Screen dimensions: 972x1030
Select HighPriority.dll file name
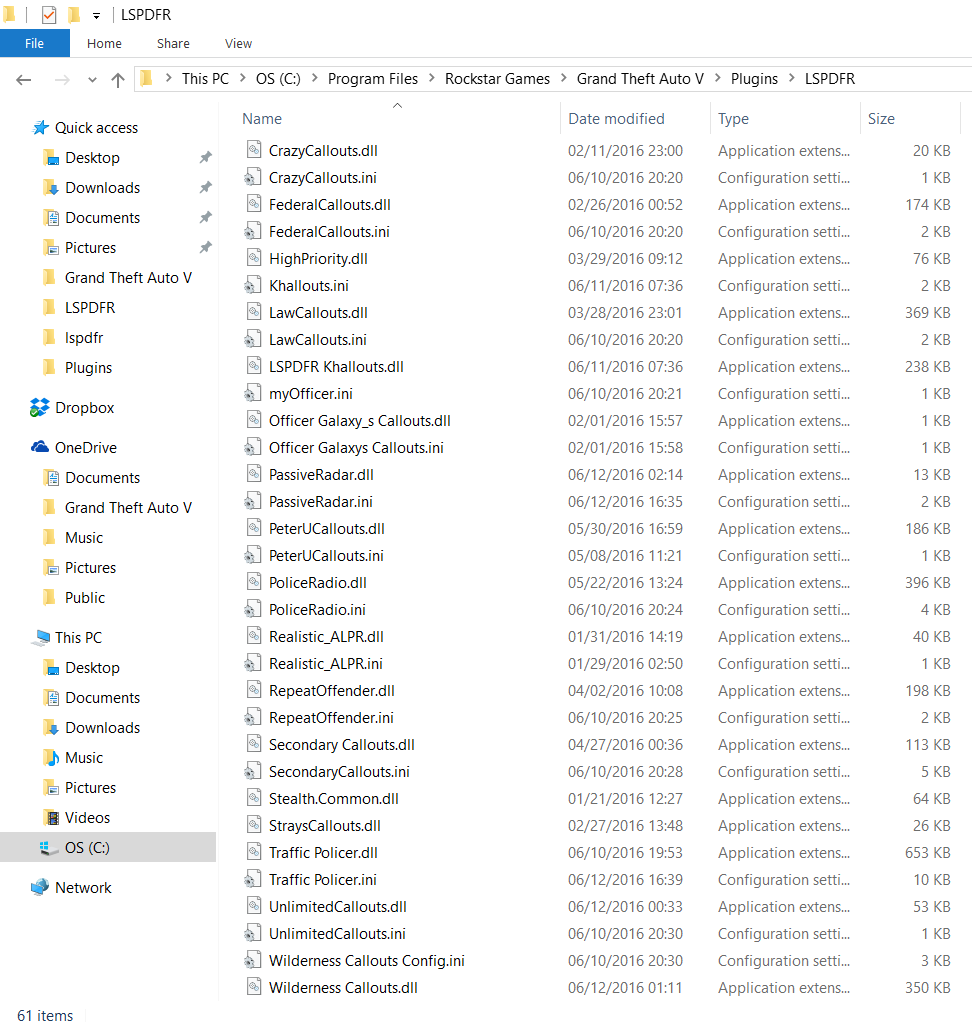(x=319, y=259)
